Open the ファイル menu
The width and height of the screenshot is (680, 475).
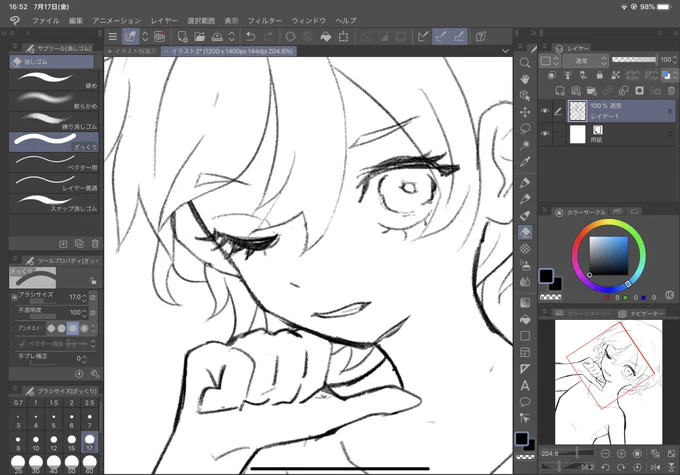46,20
